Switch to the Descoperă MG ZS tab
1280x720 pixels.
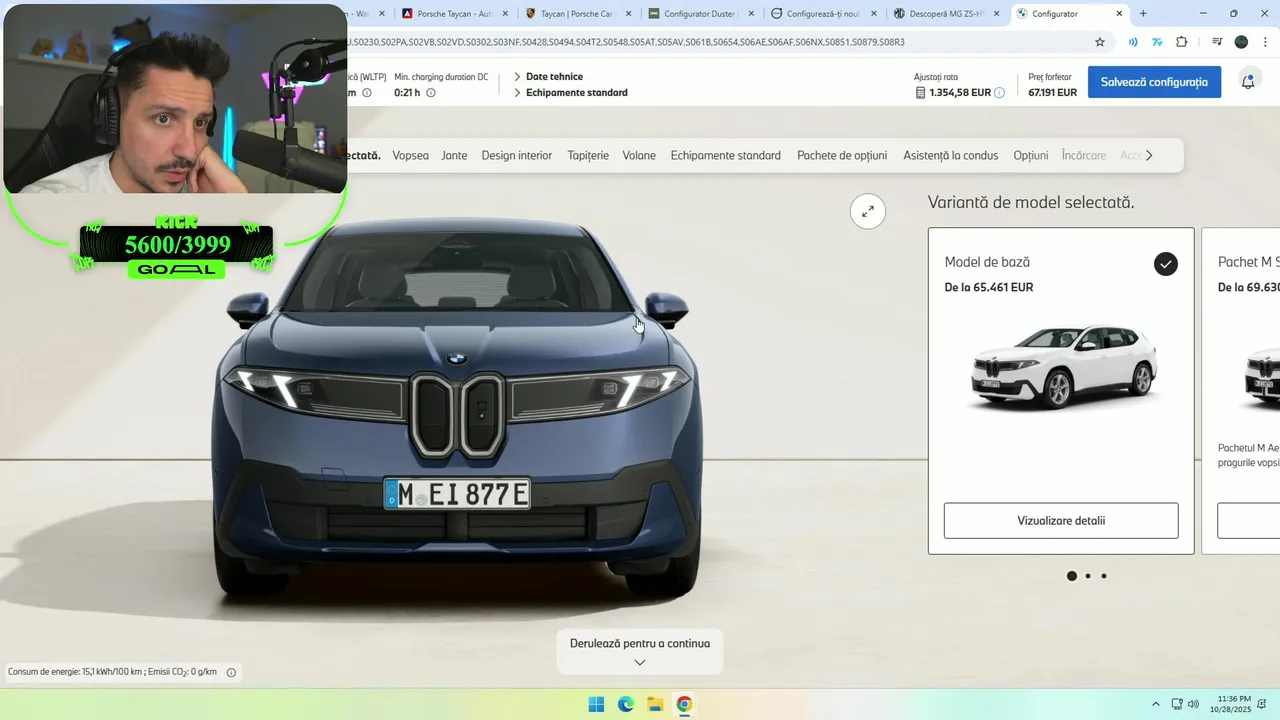(x=946, y=14)
